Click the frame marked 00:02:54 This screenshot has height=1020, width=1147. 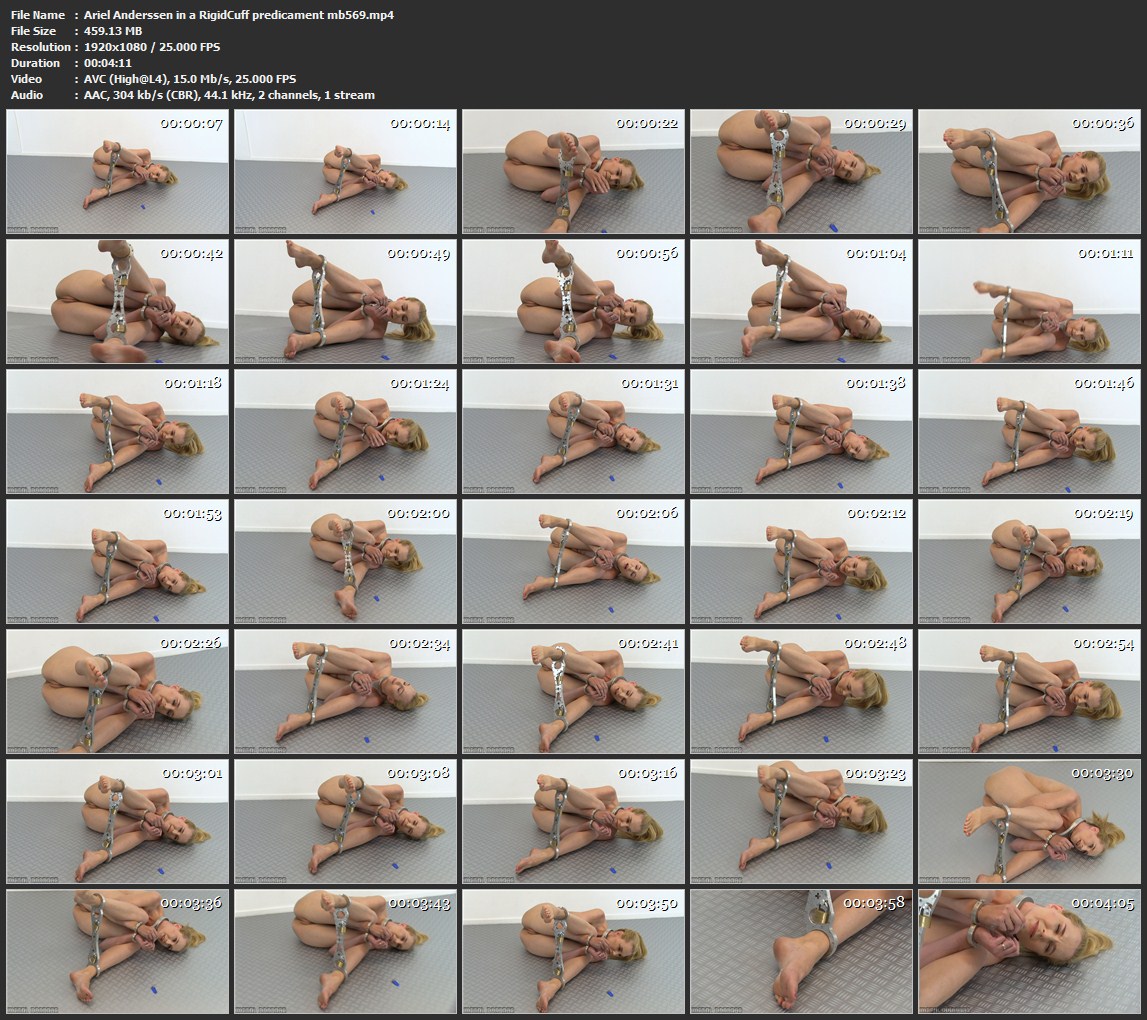pyautogui.click(x=1029, y=692)
